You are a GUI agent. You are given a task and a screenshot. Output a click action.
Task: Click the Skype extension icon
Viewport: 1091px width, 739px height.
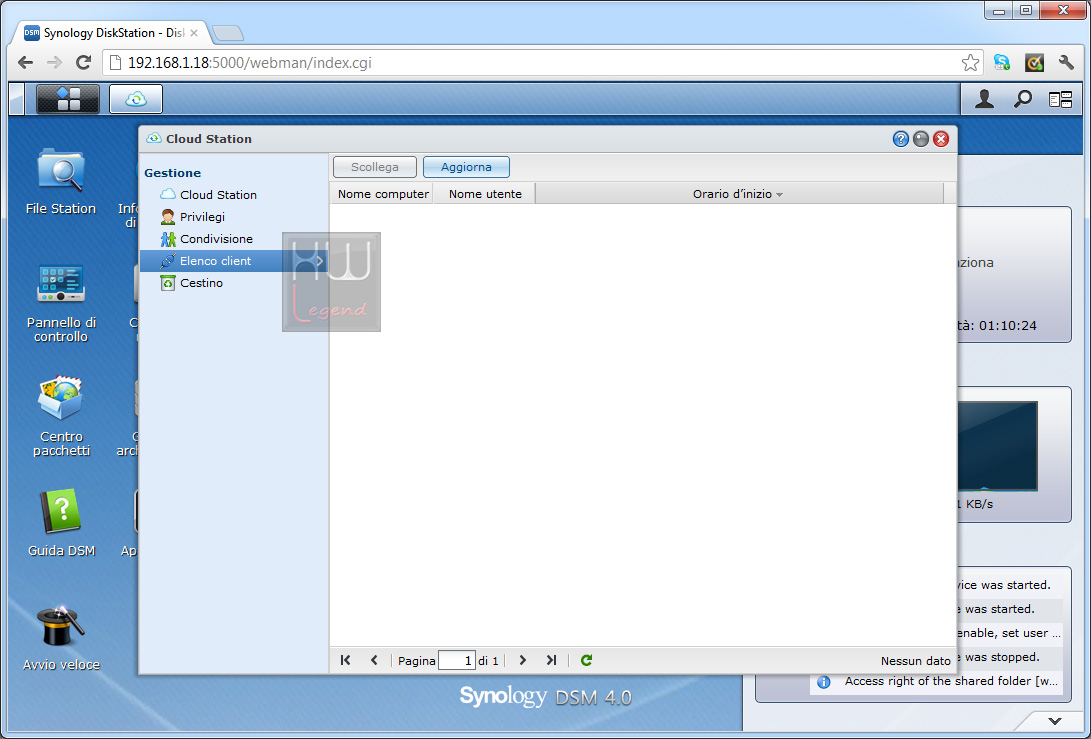[1002, 63]
